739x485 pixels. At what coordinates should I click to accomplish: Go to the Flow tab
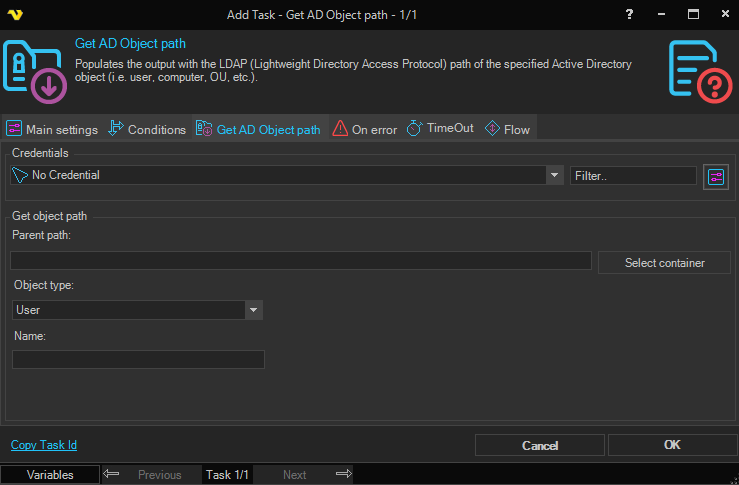(x=508, y=129)
